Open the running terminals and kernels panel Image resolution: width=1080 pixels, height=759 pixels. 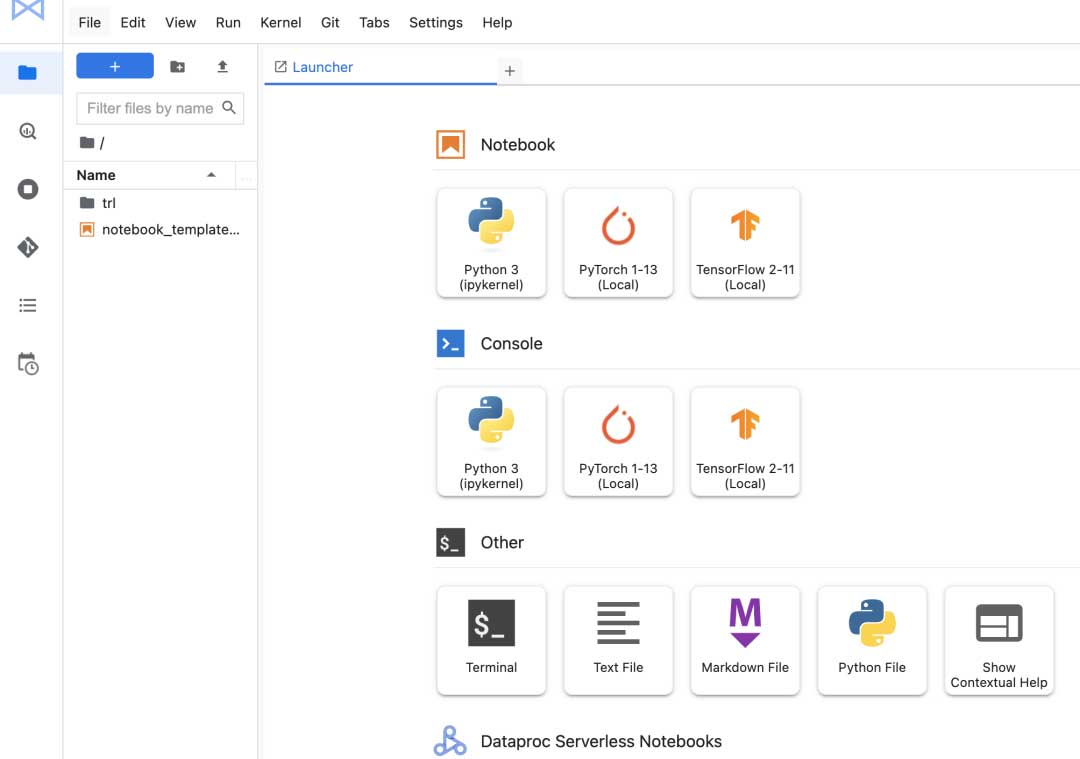28,189
